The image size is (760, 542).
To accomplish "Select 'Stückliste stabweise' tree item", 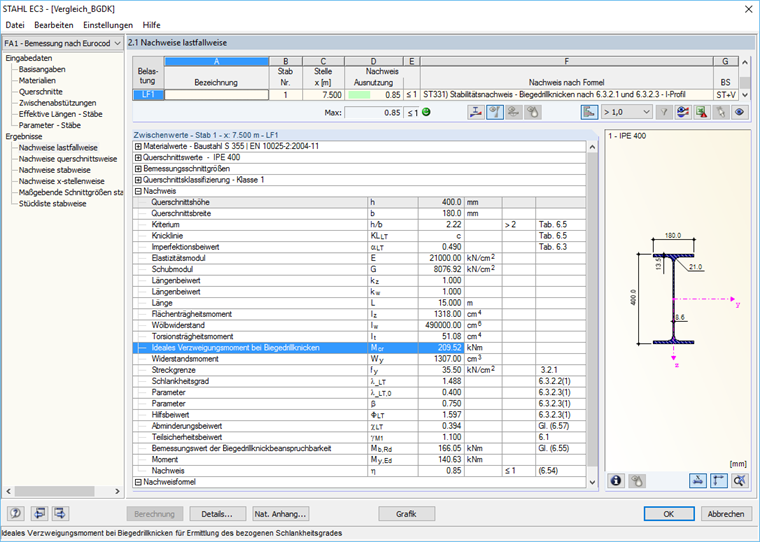I will tap(53, 204).
